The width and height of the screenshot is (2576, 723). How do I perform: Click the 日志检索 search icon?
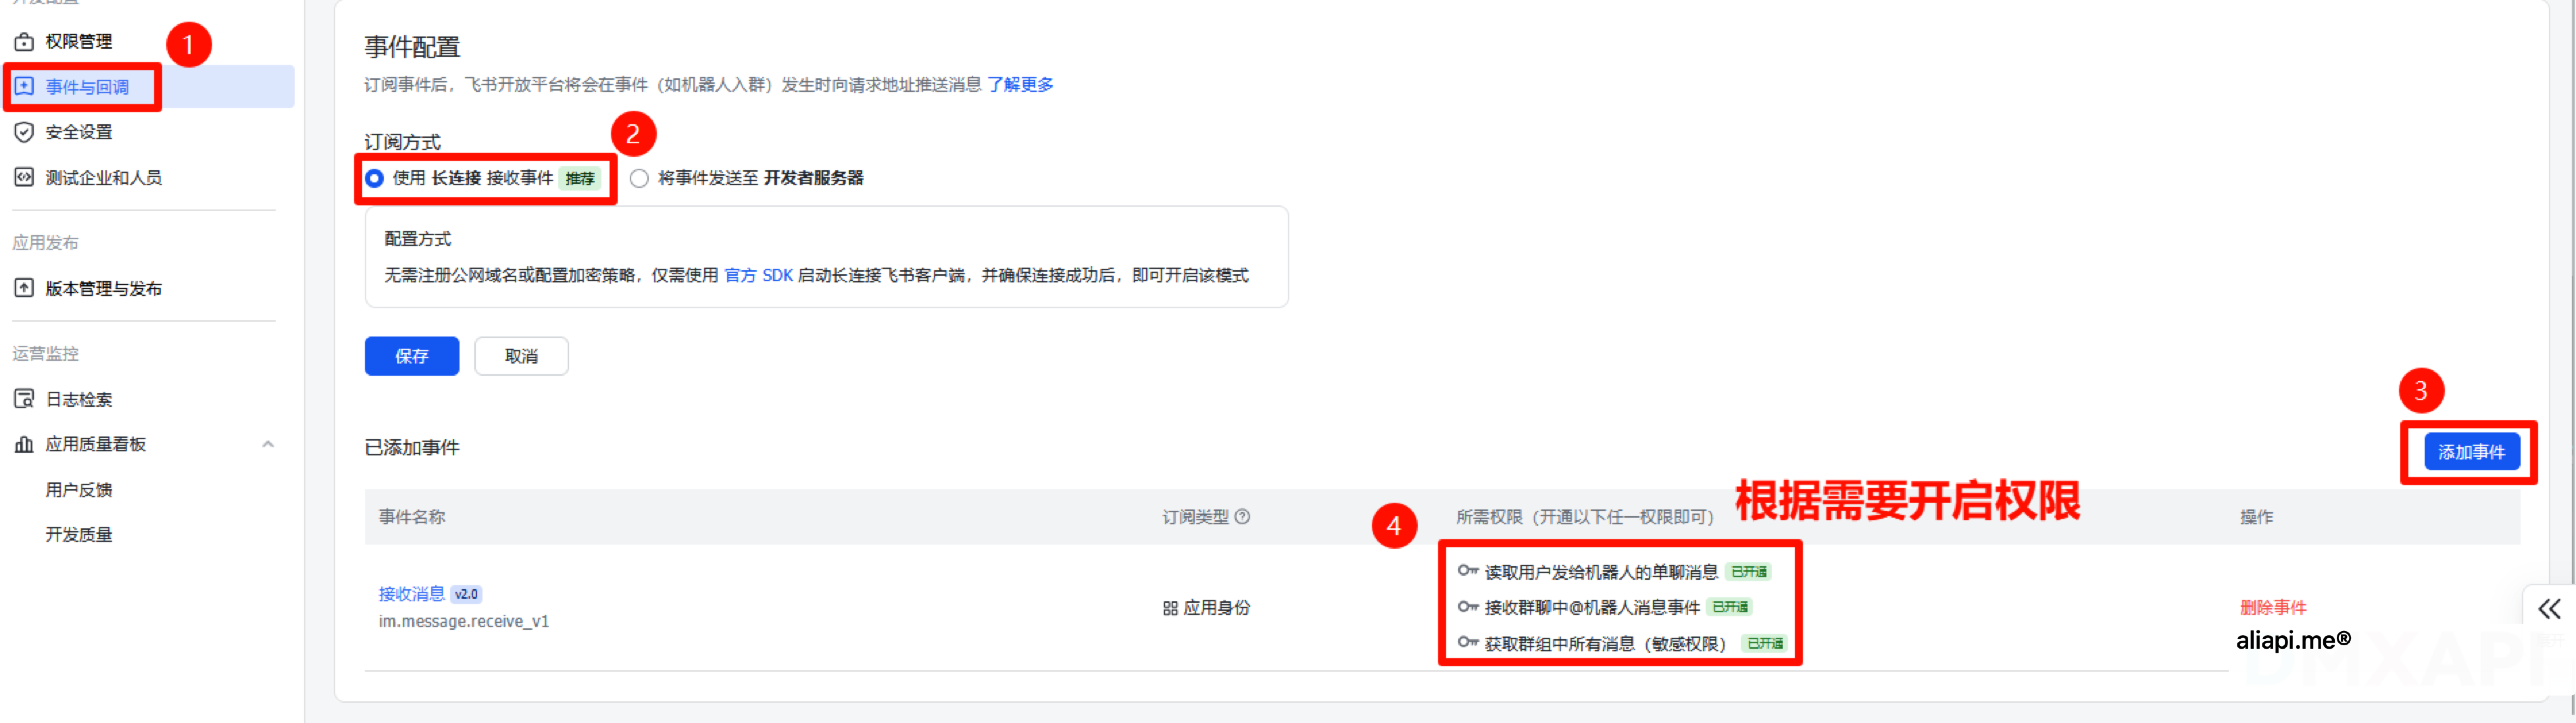24,399
